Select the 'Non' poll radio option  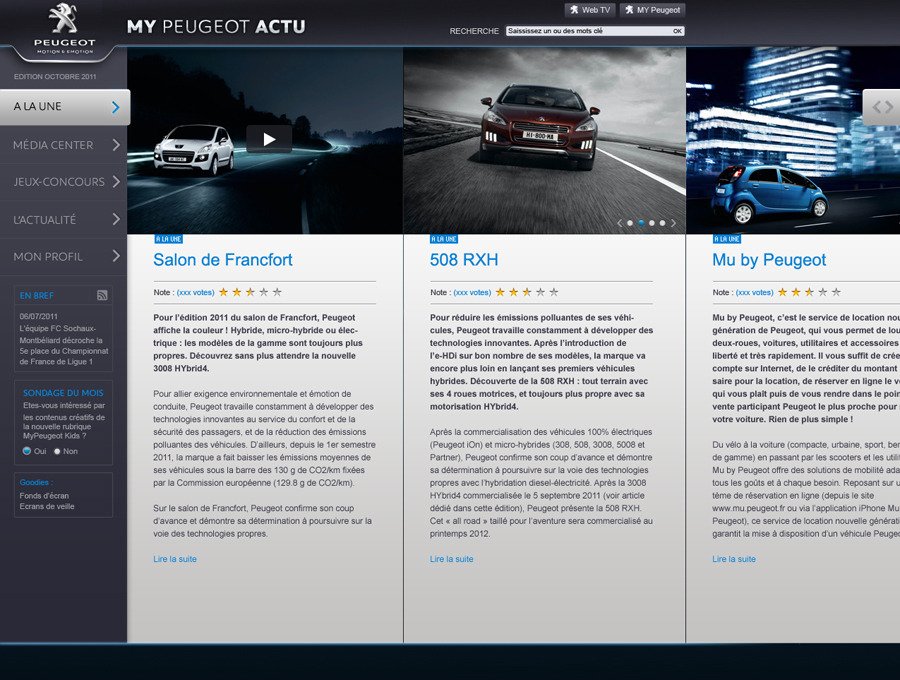(x=57, y=451)
